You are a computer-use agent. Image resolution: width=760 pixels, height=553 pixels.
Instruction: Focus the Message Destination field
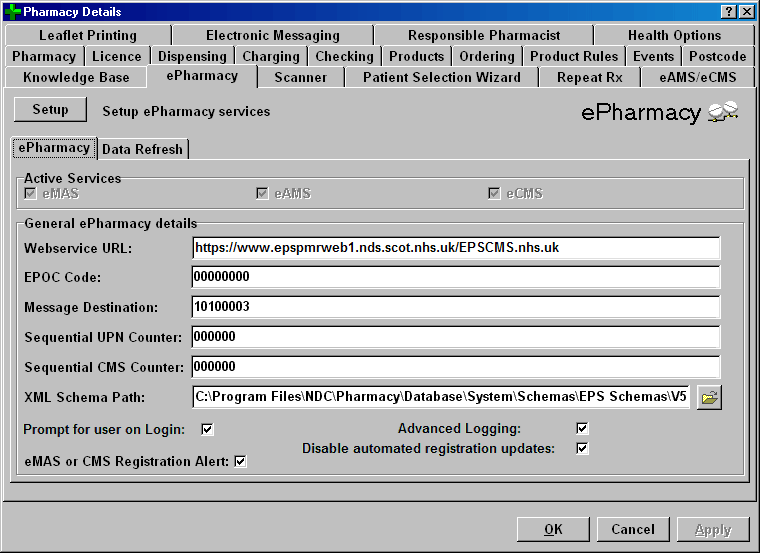click(x=455, y=308)
